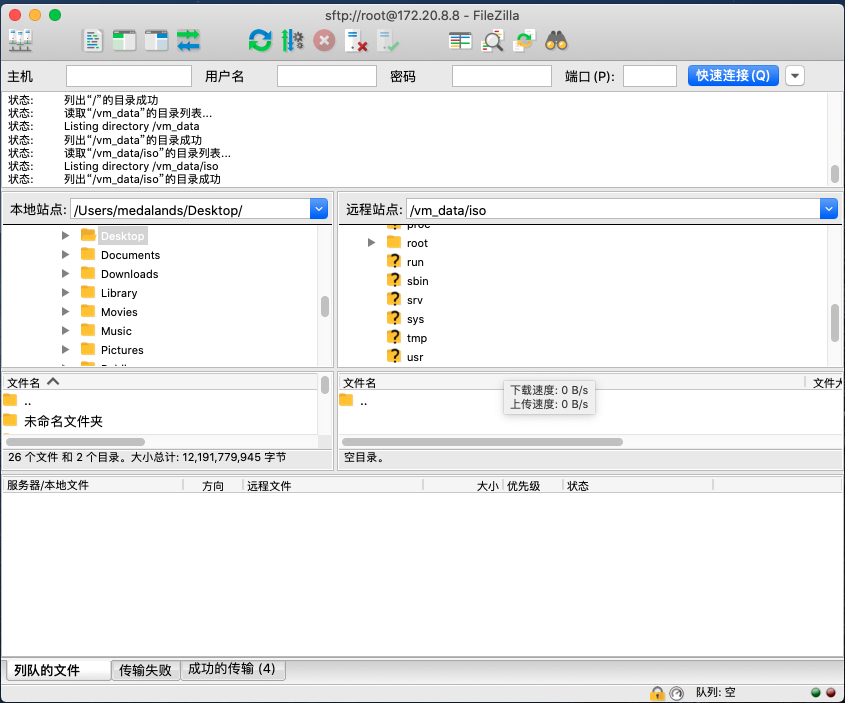Open the directory listing filters dialog
This screenshot has height=703, width=845.
tap(460, 41)
